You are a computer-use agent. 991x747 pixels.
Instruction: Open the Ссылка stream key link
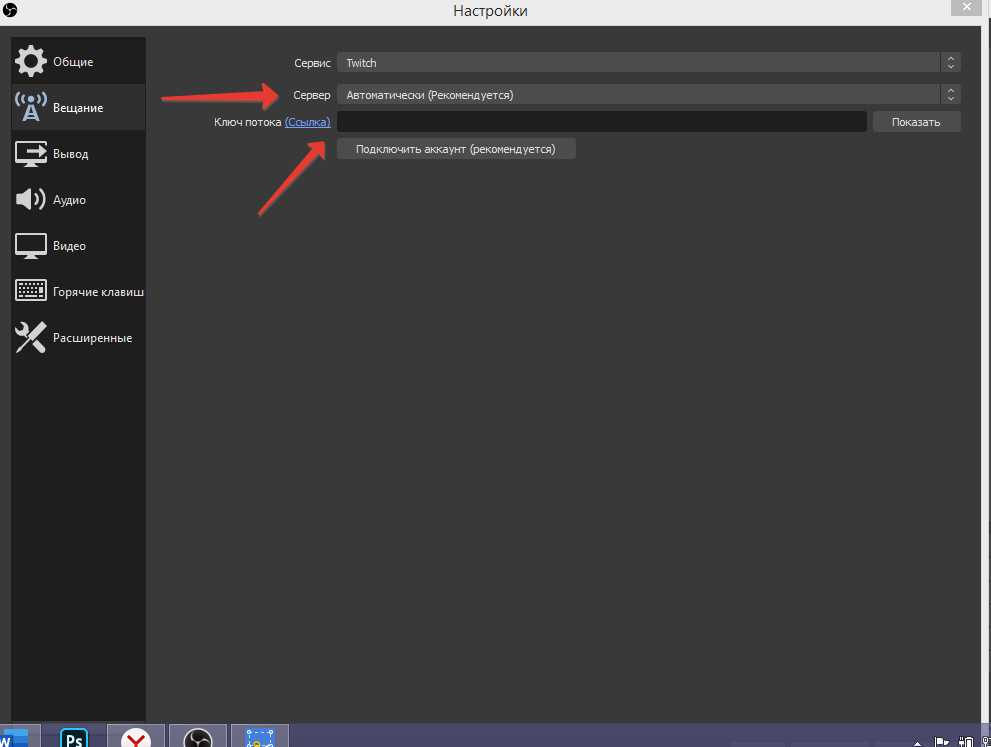click(x=308, y=122)
